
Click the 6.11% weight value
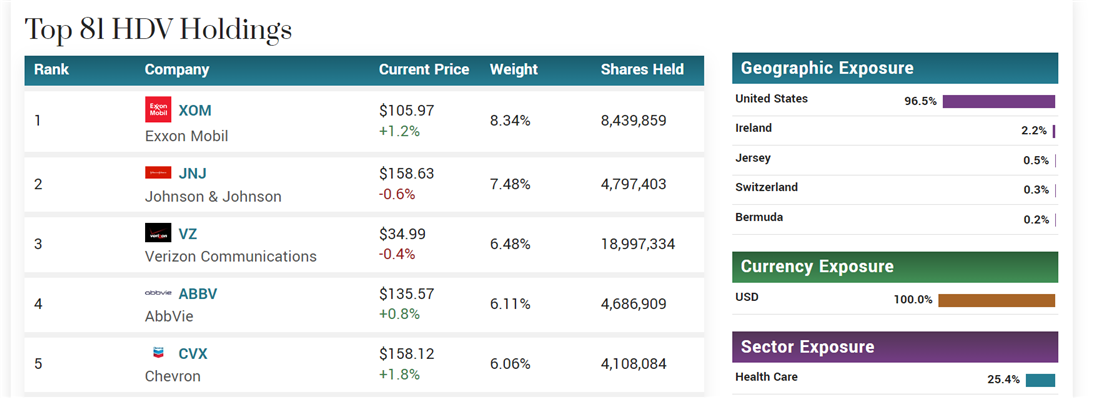coord(510,304)
